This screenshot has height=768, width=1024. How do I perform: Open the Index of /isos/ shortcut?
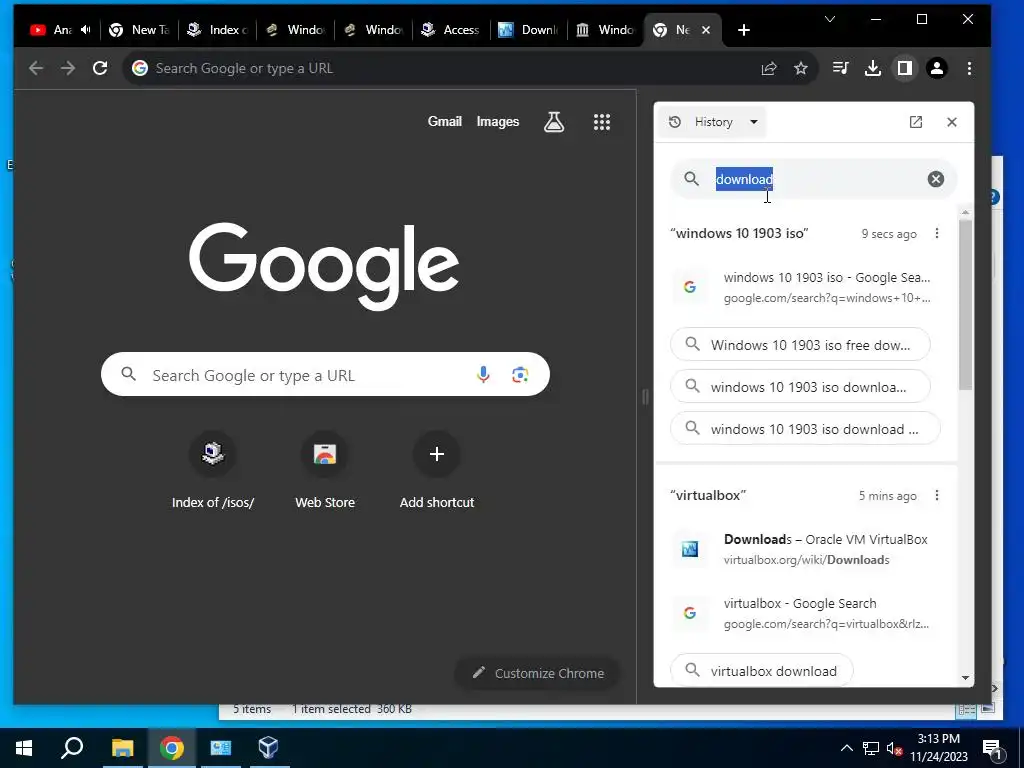[x=213, y=470]
